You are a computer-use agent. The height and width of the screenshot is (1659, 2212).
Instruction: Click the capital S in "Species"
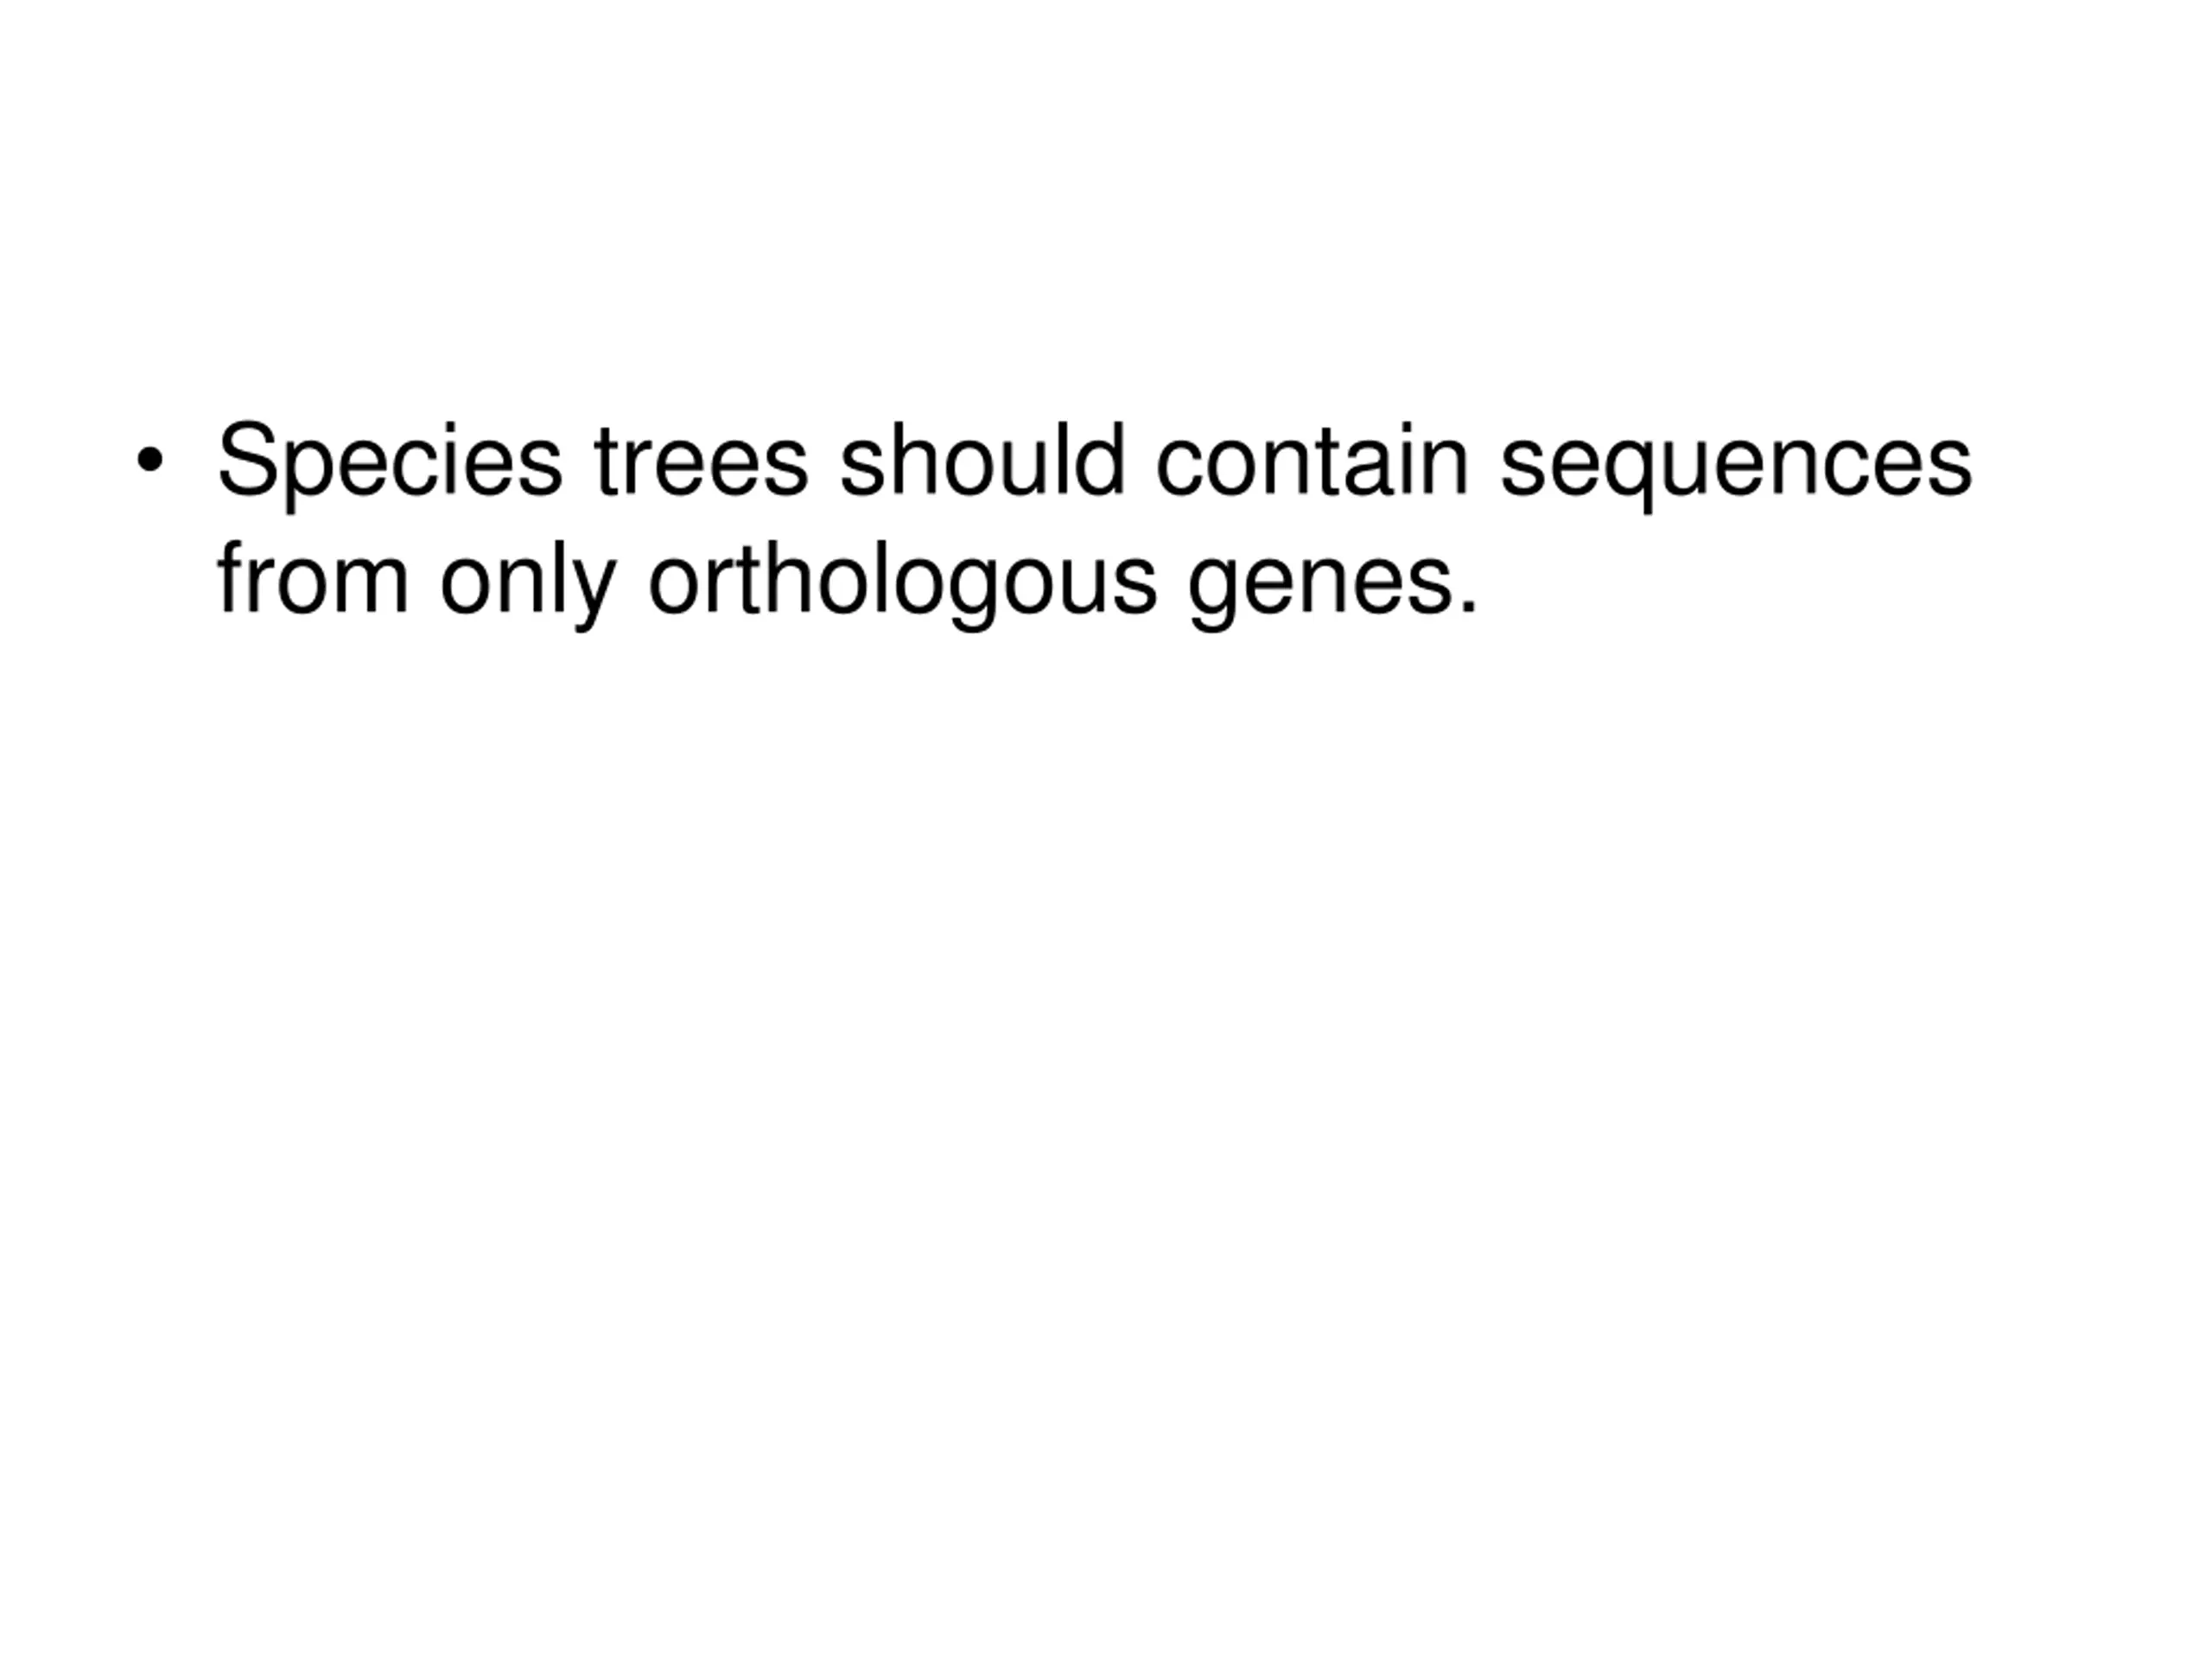point(247,461)
